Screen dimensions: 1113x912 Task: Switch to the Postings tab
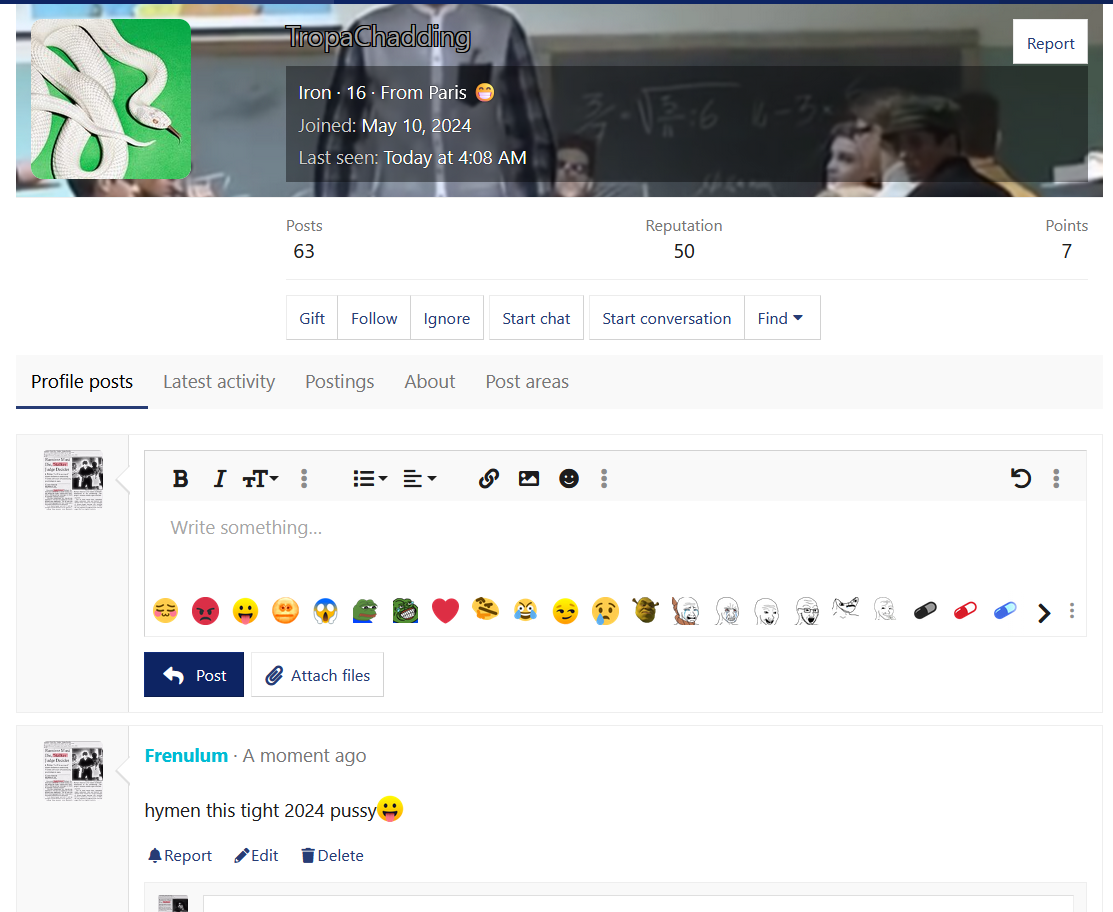339,381
